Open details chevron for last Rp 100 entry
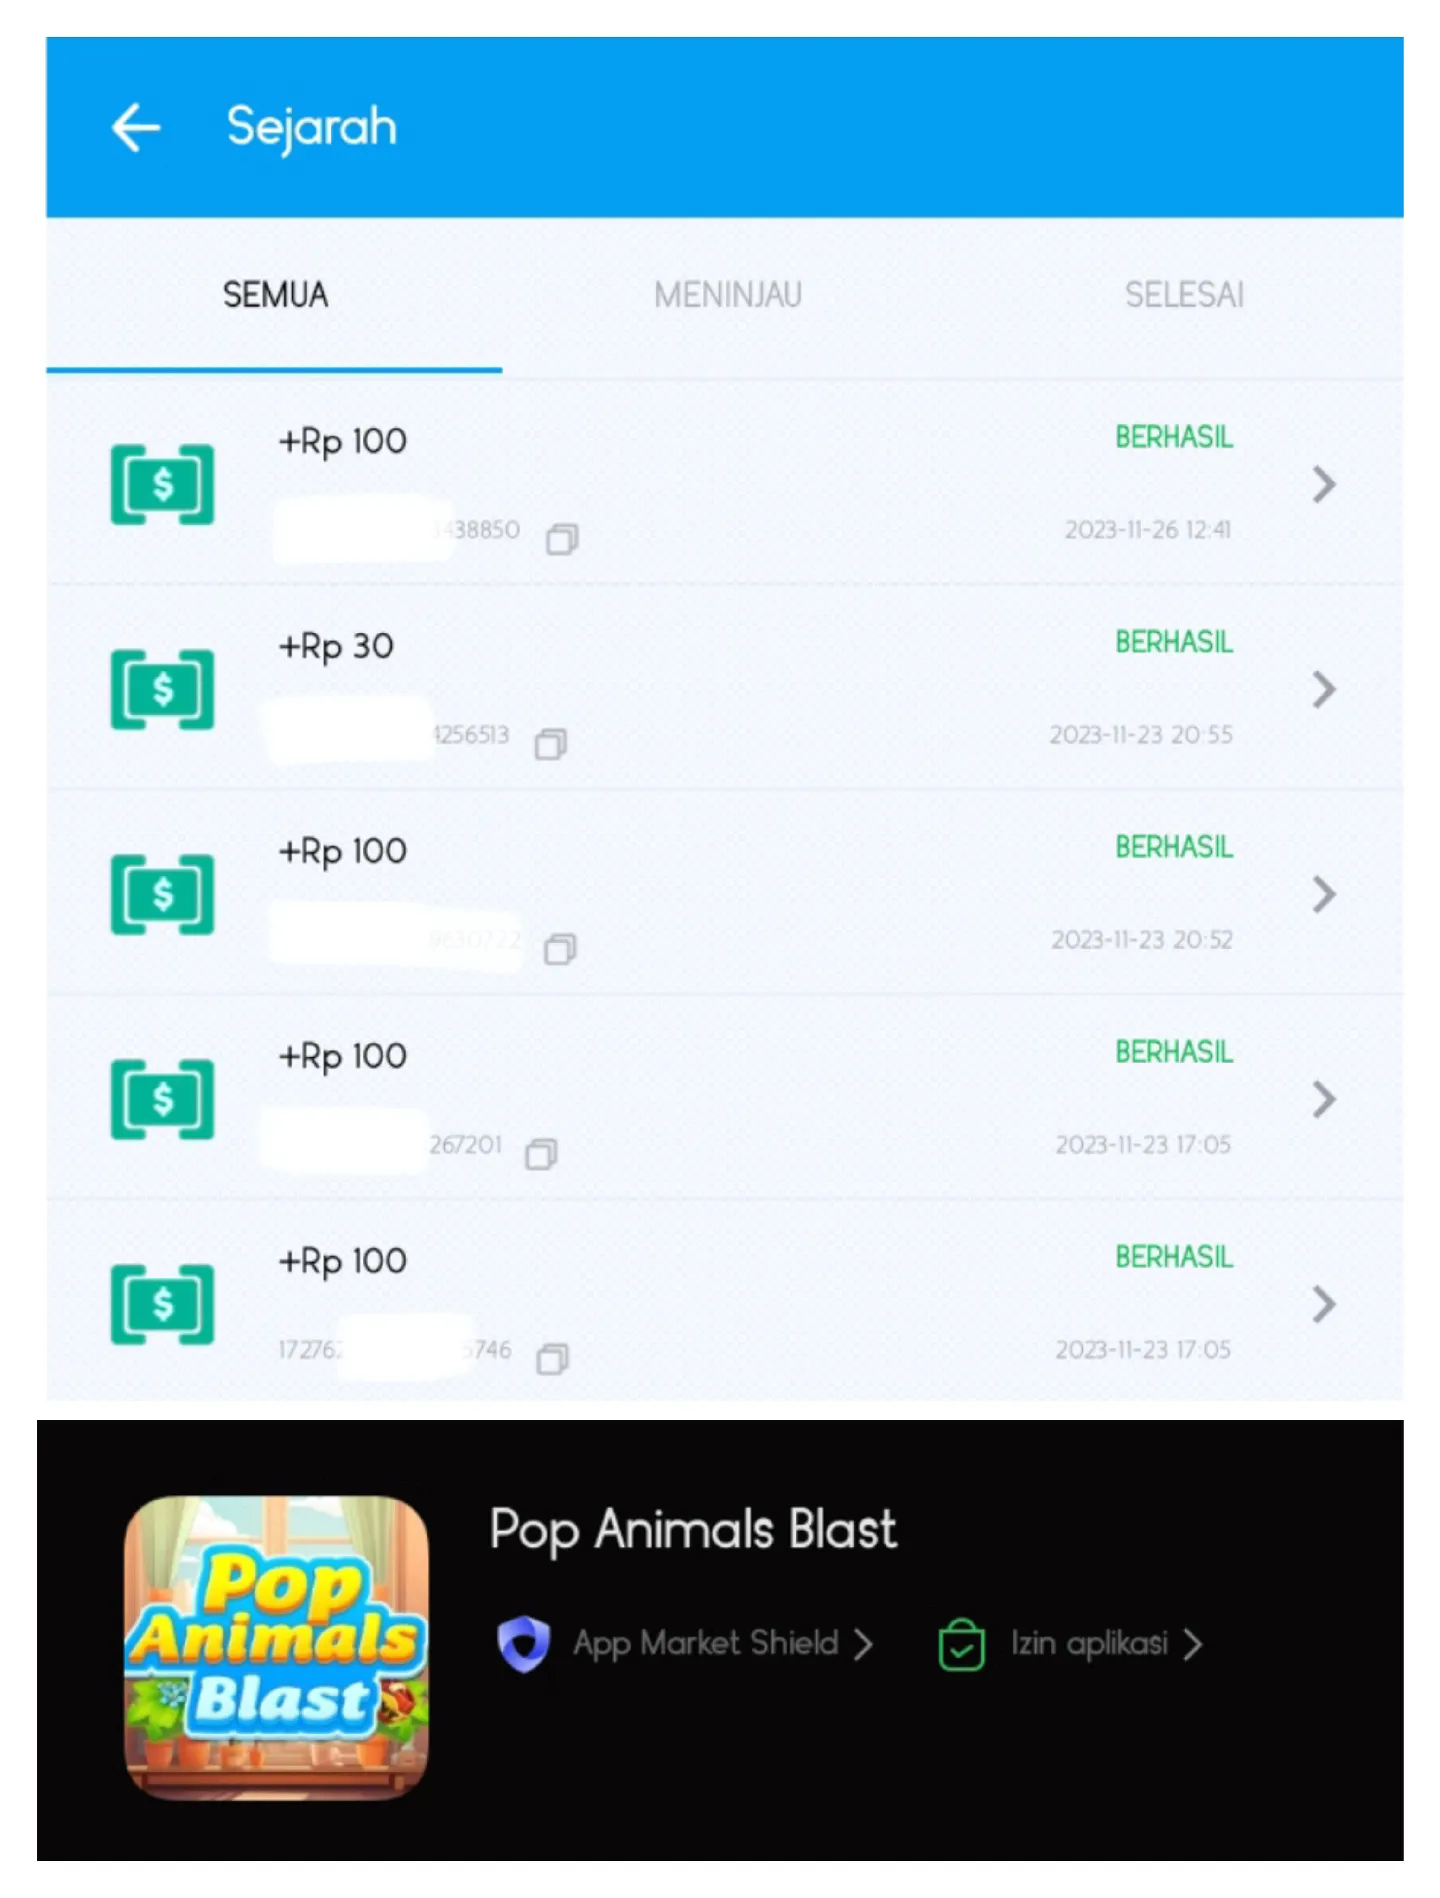The image size is (1440, 1898). tap(1324, 1304)
